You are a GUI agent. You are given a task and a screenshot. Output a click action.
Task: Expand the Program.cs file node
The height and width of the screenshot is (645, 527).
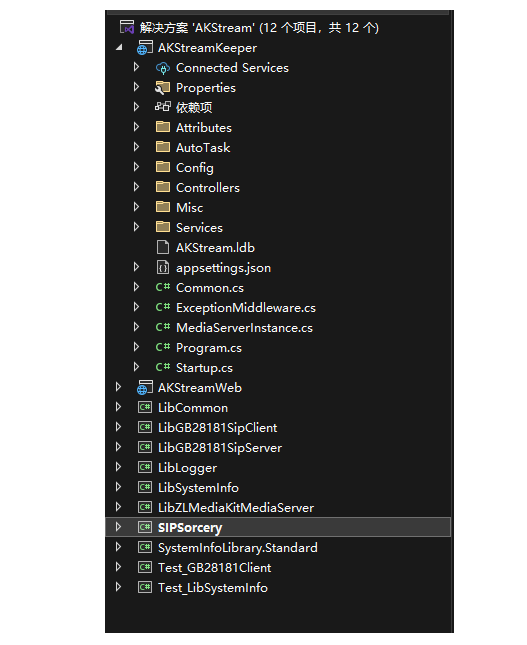click(137, 347)
